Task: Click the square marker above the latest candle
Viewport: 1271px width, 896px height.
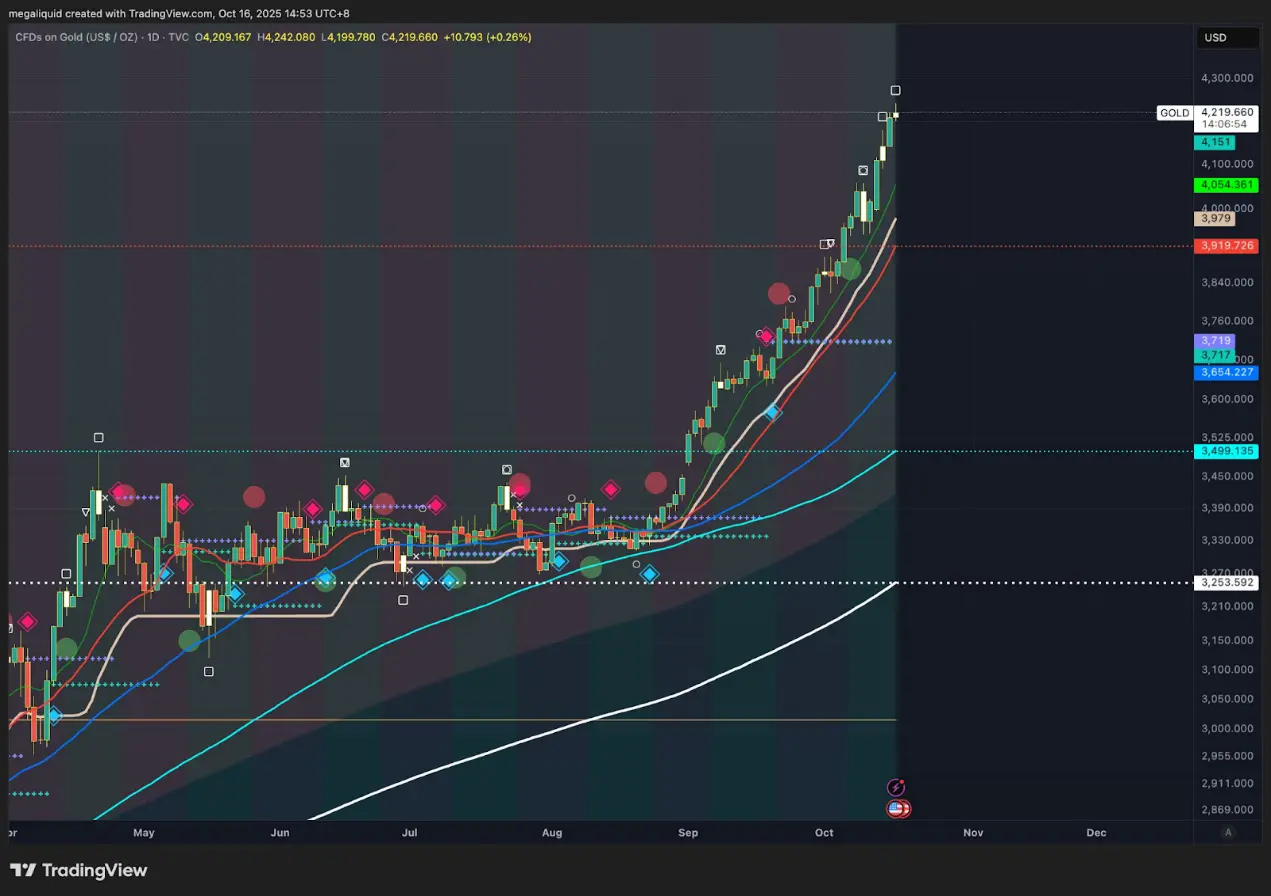Action: pos(896,91)
